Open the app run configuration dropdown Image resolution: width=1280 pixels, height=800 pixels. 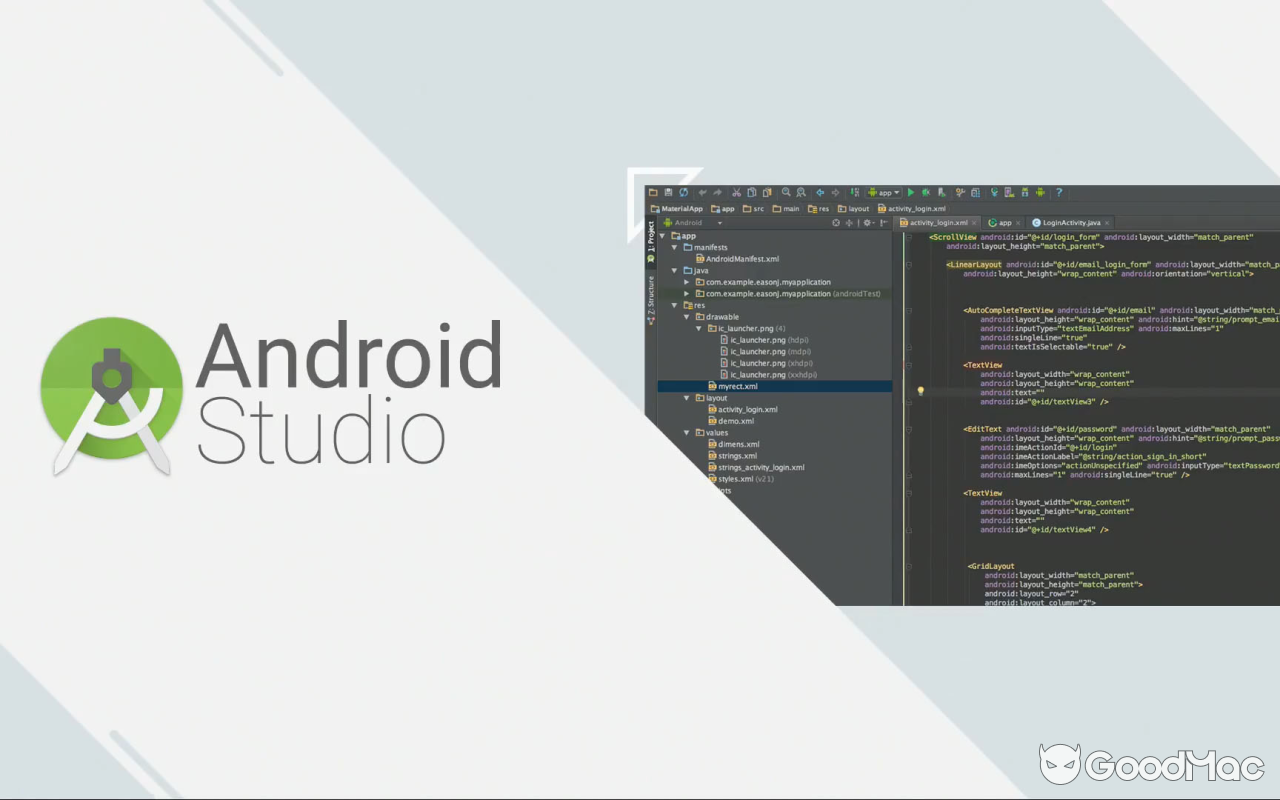tap(883, 192)
